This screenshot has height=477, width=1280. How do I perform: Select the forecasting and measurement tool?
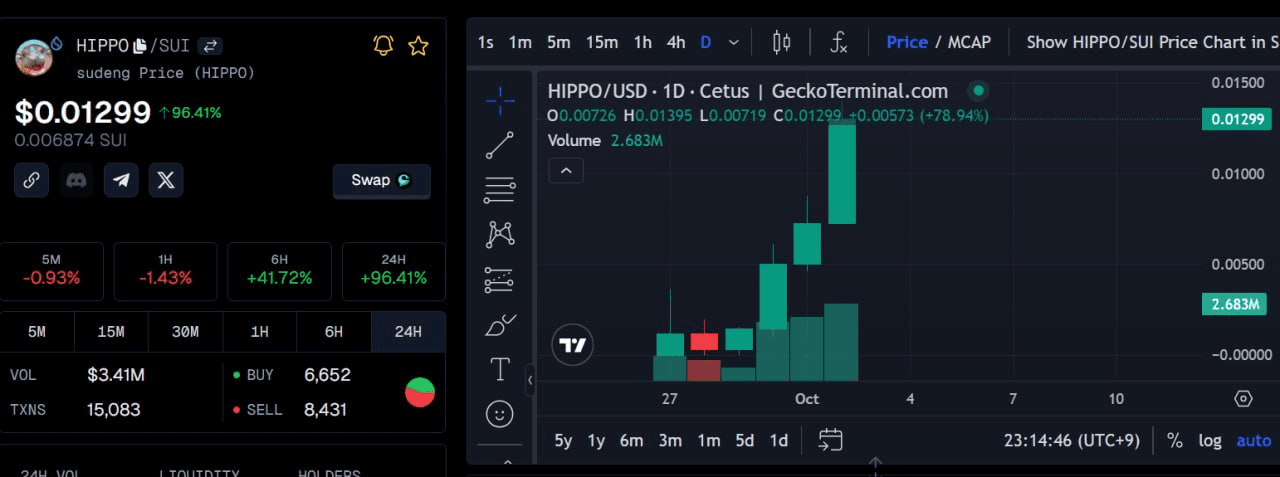point(500,280)
